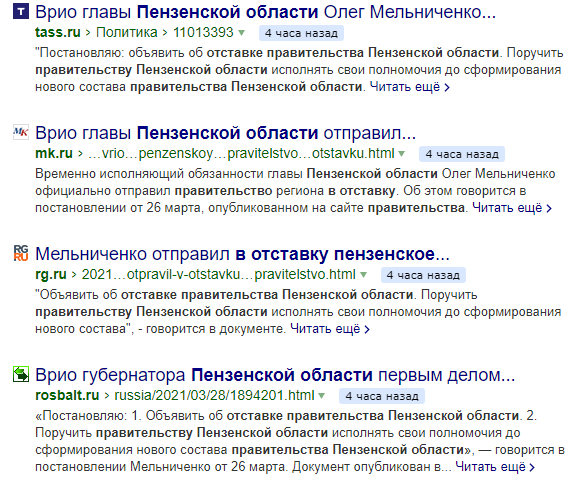Open 'Врио губернатора Пензенской области' title
This screenshot has width=577, height=487.
pyautogui.click(x=275, y=375)
